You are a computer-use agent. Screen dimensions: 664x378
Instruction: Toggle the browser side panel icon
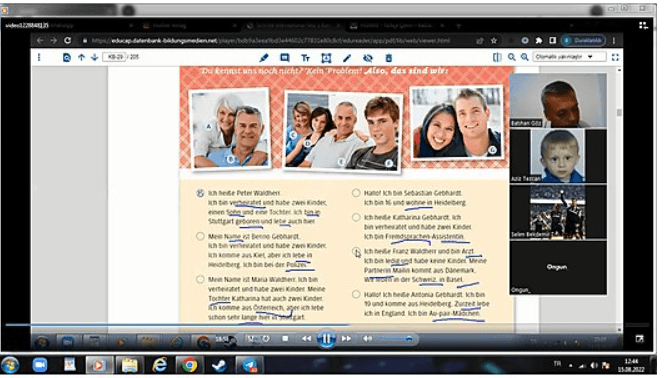[553, 41]
